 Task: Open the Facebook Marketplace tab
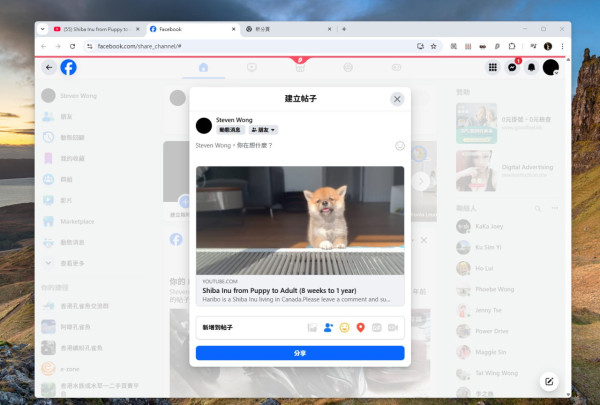[x=300, y=68]
